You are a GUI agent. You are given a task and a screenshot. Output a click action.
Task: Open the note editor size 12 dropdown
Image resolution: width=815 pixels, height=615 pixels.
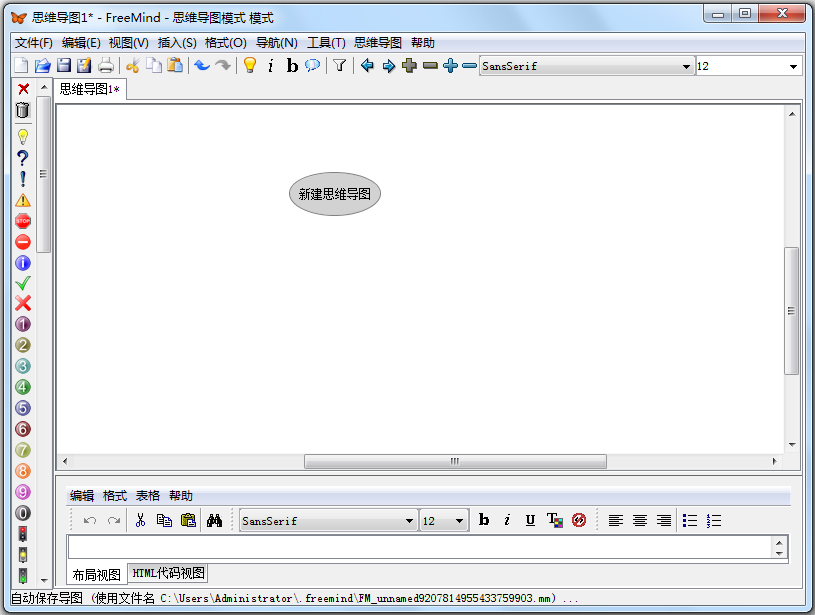pyautogui.click(x=443, y=521)
